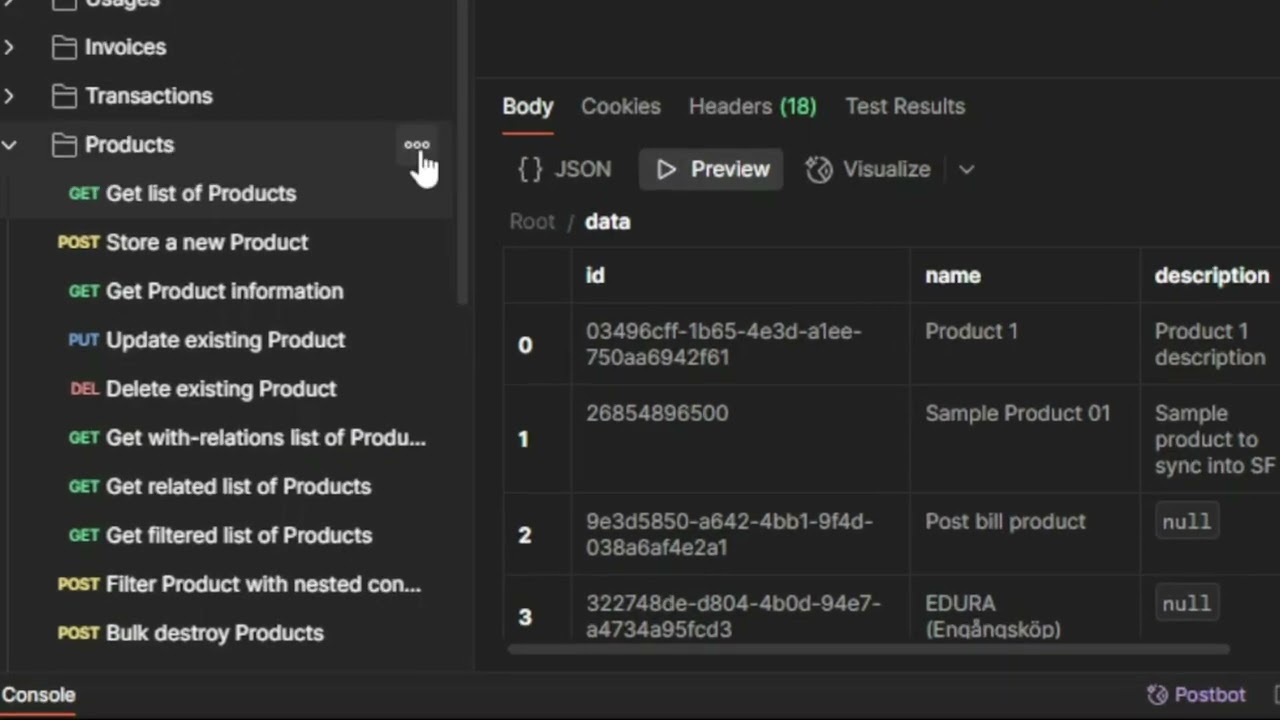The image size is (1280, 720).
Task: Click the data breadcrumb item
Action: tap(607, 222)
